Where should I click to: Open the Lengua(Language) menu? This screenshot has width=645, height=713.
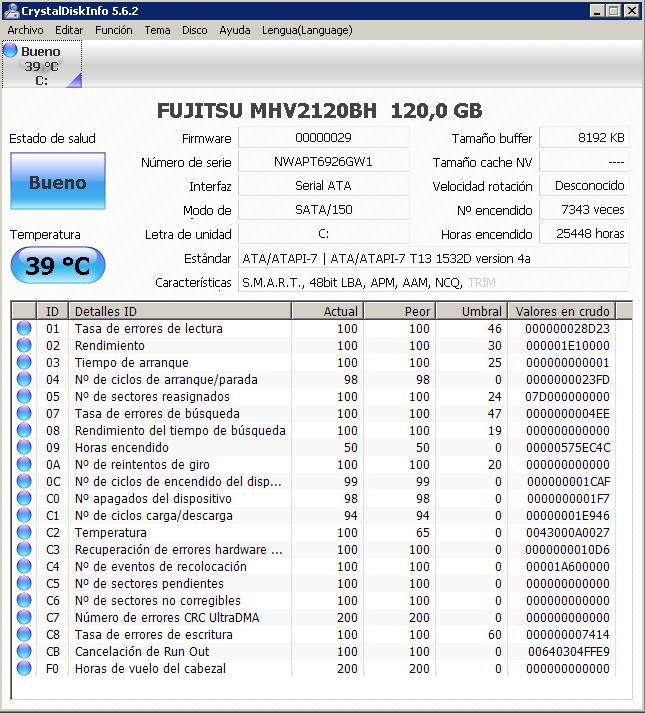pyautogui.click(x=307, y=30)
